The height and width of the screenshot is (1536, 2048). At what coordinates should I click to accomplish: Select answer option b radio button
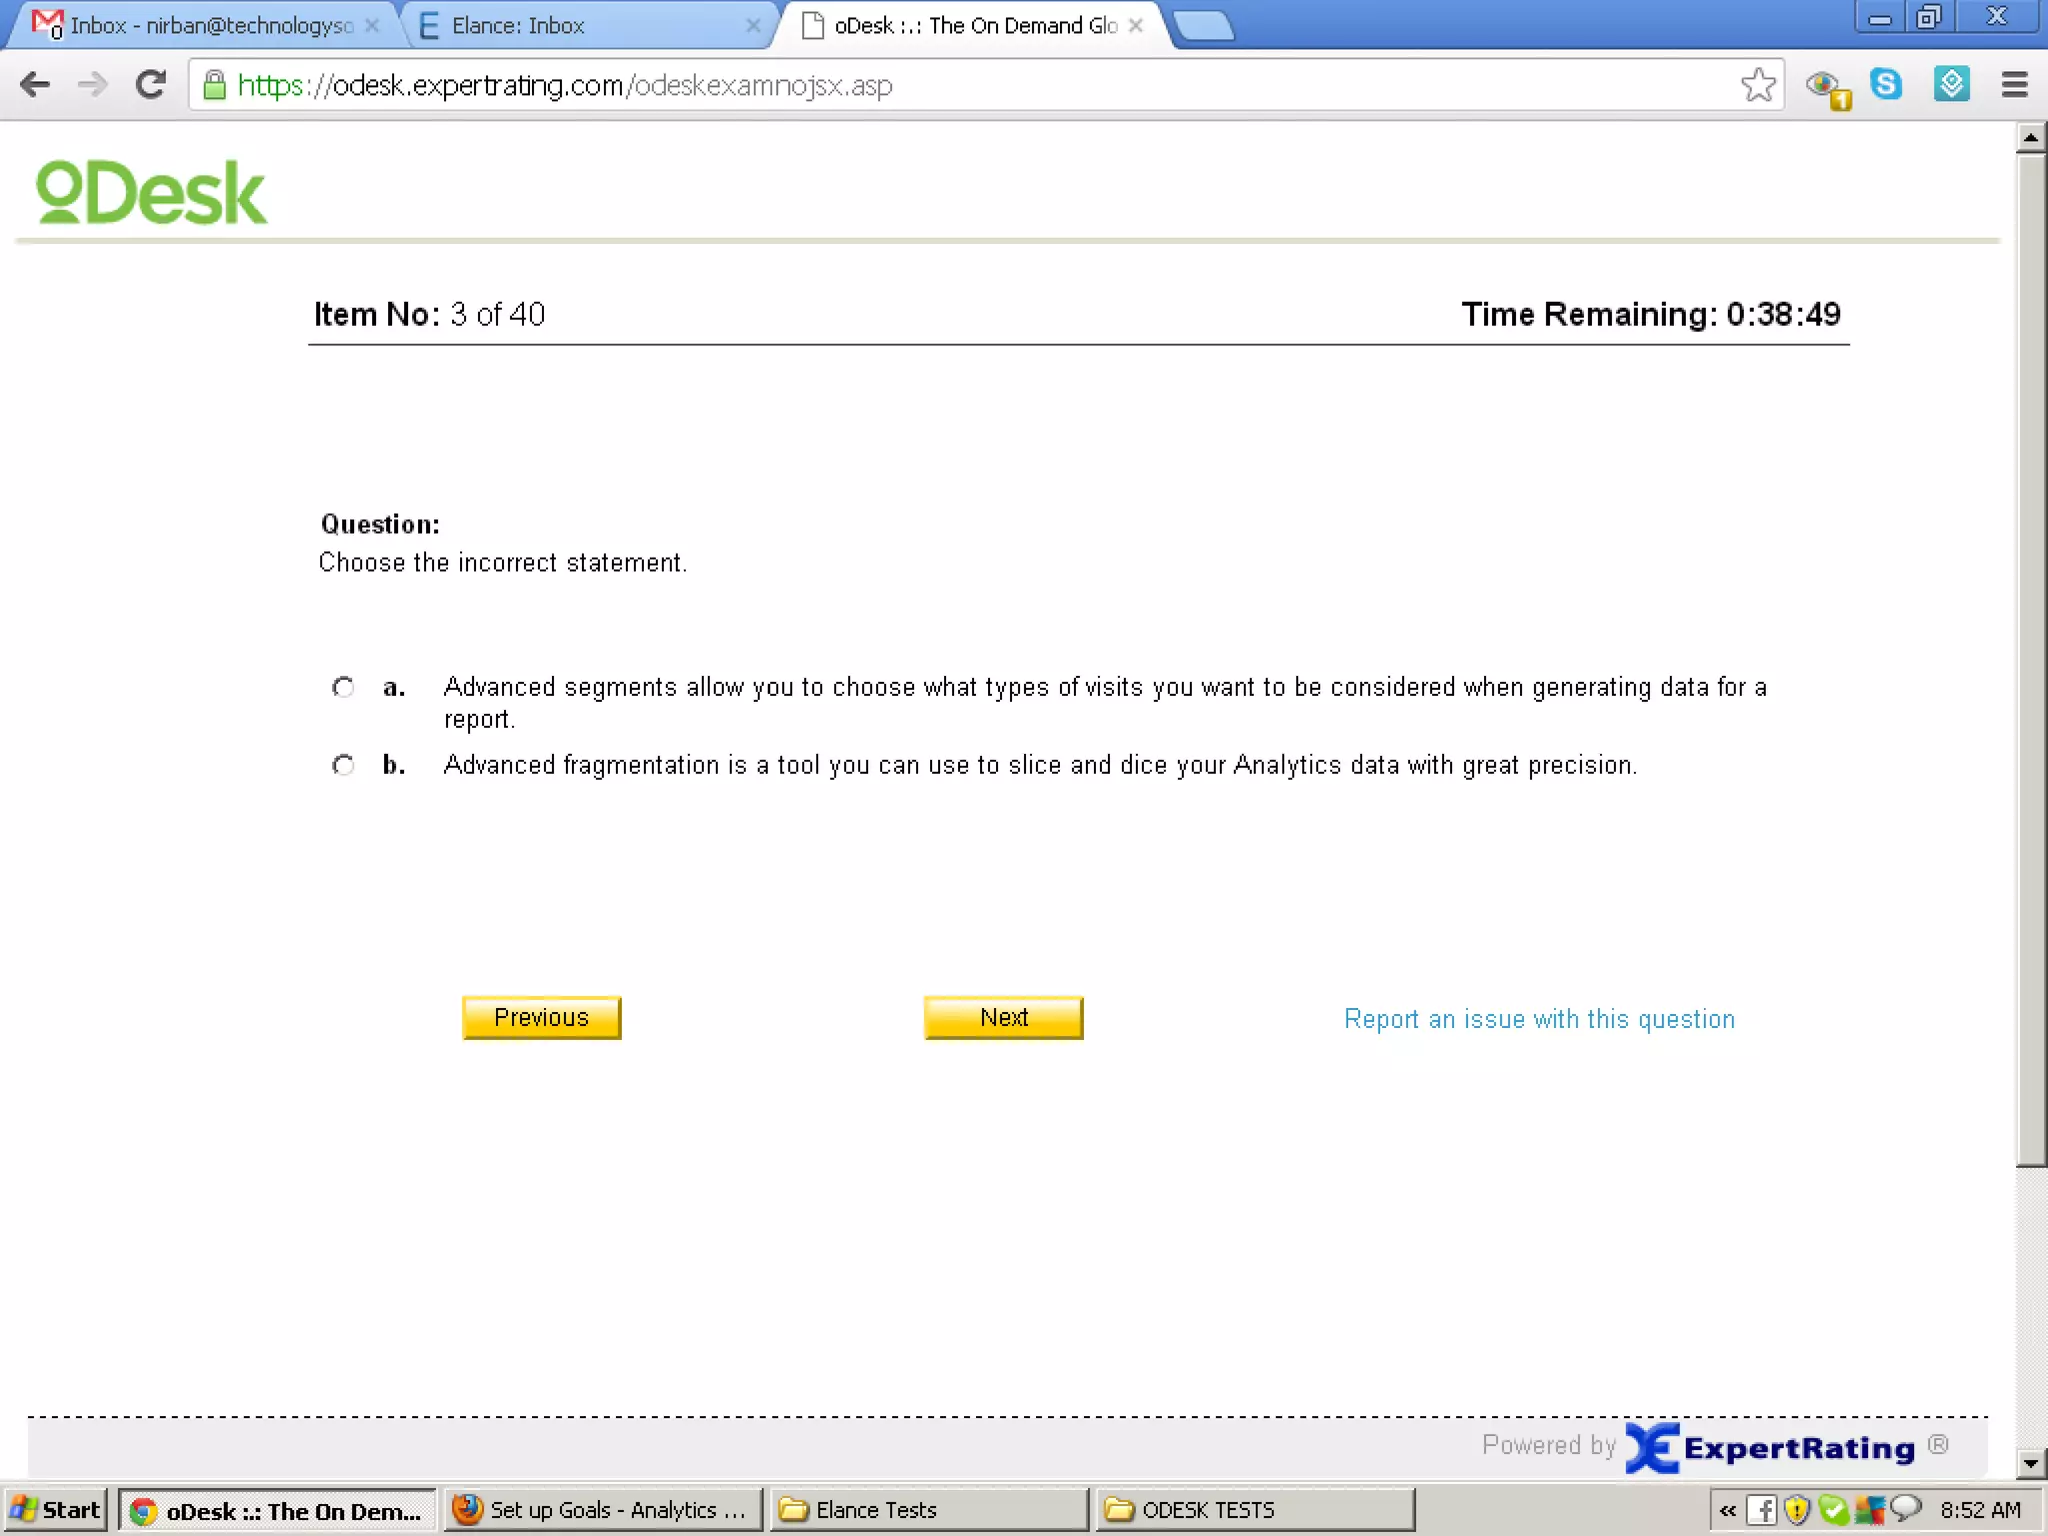(x=343, y=765)
